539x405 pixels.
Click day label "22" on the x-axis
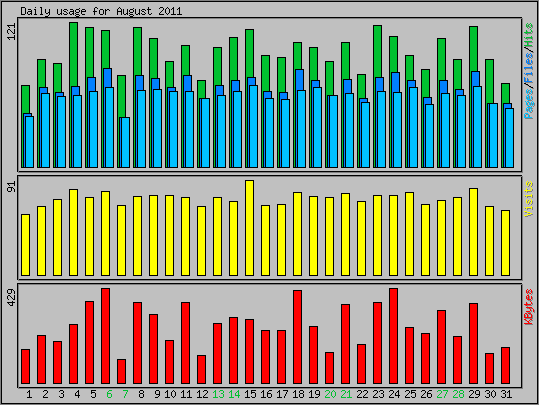point(362,394)
